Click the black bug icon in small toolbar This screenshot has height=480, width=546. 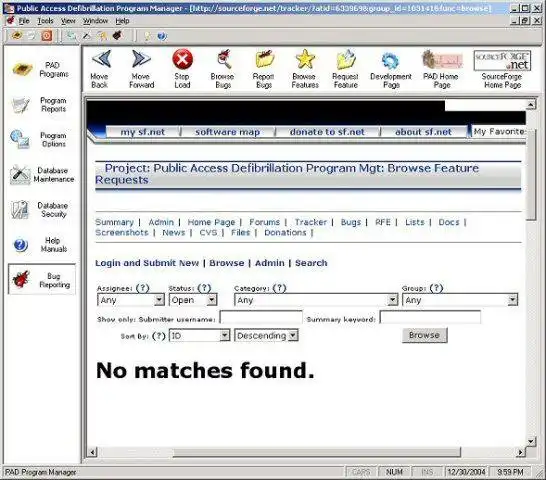(117, 36)
